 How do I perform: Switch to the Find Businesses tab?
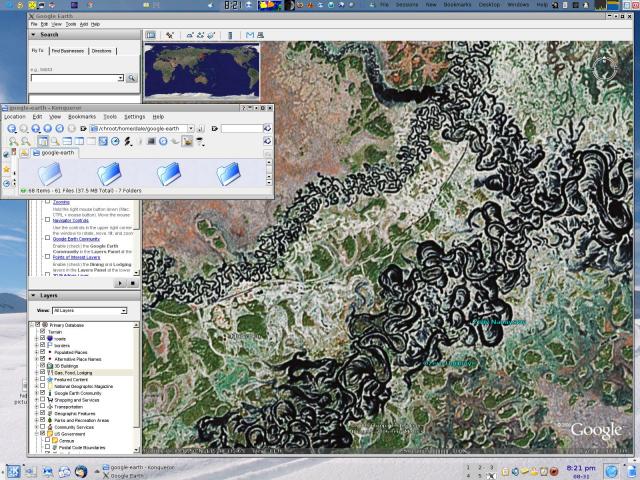click(x=68, y=51)
